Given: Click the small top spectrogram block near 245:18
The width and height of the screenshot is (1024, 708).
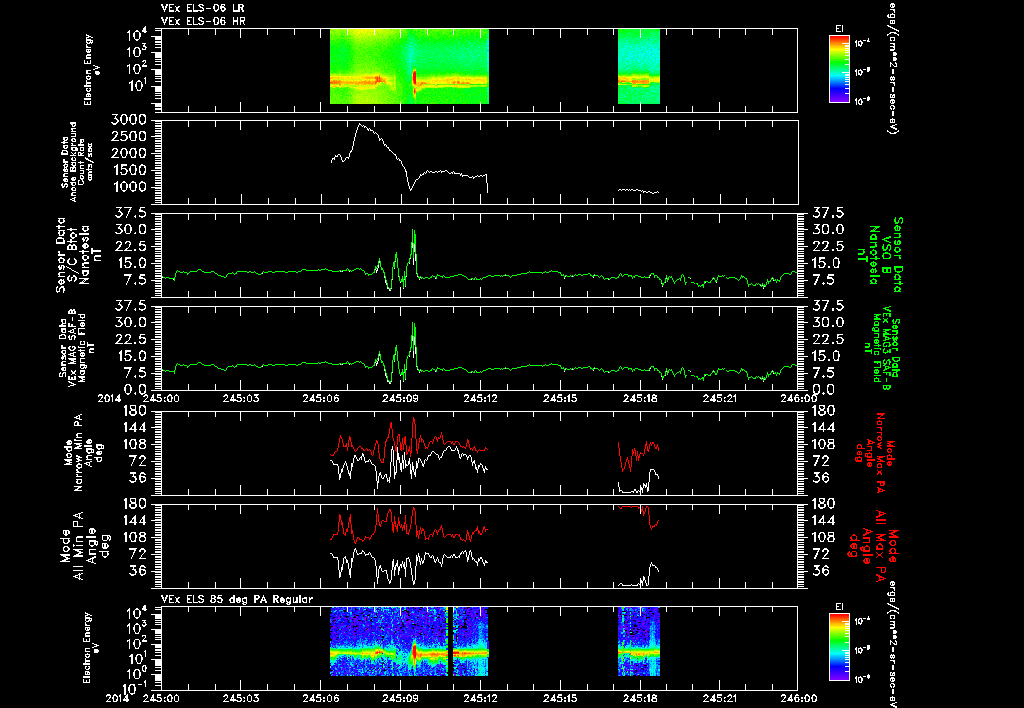Looking at the screenshot, I should [x=639, y=66].
